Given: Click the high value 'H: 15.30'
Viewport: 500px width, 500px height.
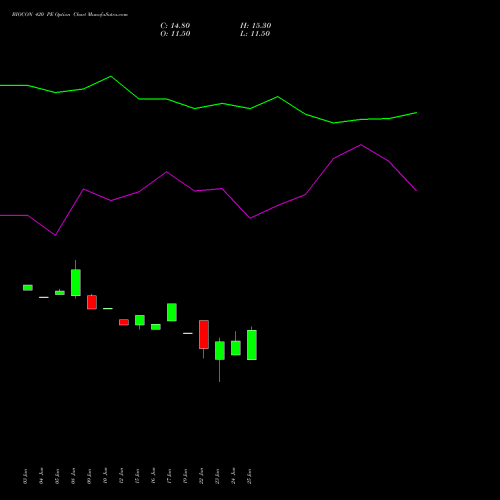Looking at the screenshot, I should click(x=256, y=26).
